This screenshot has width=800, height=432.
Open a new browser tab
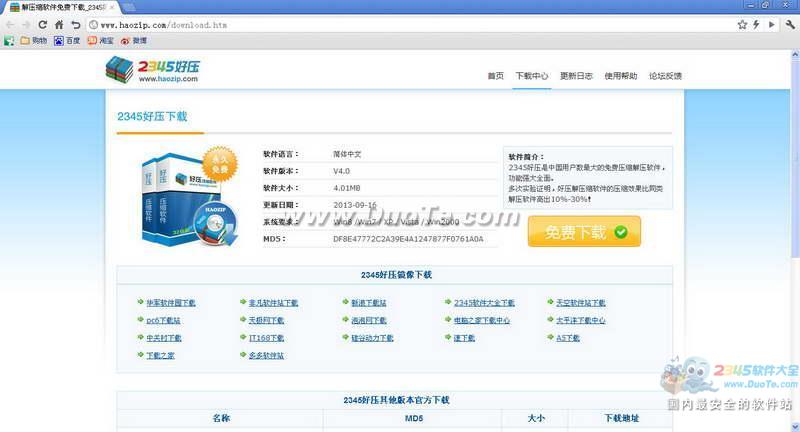click(128, 7)
